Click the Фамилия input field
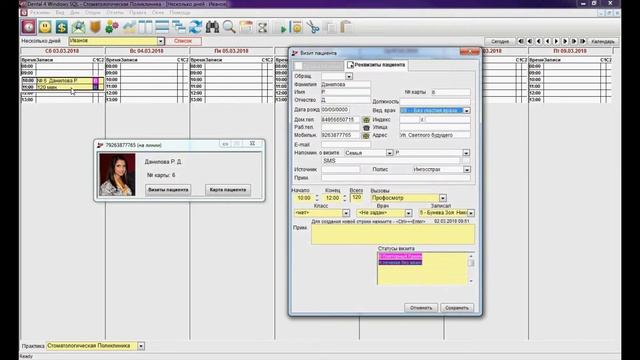Screen dimensions: 640x360 coord(345,84)
